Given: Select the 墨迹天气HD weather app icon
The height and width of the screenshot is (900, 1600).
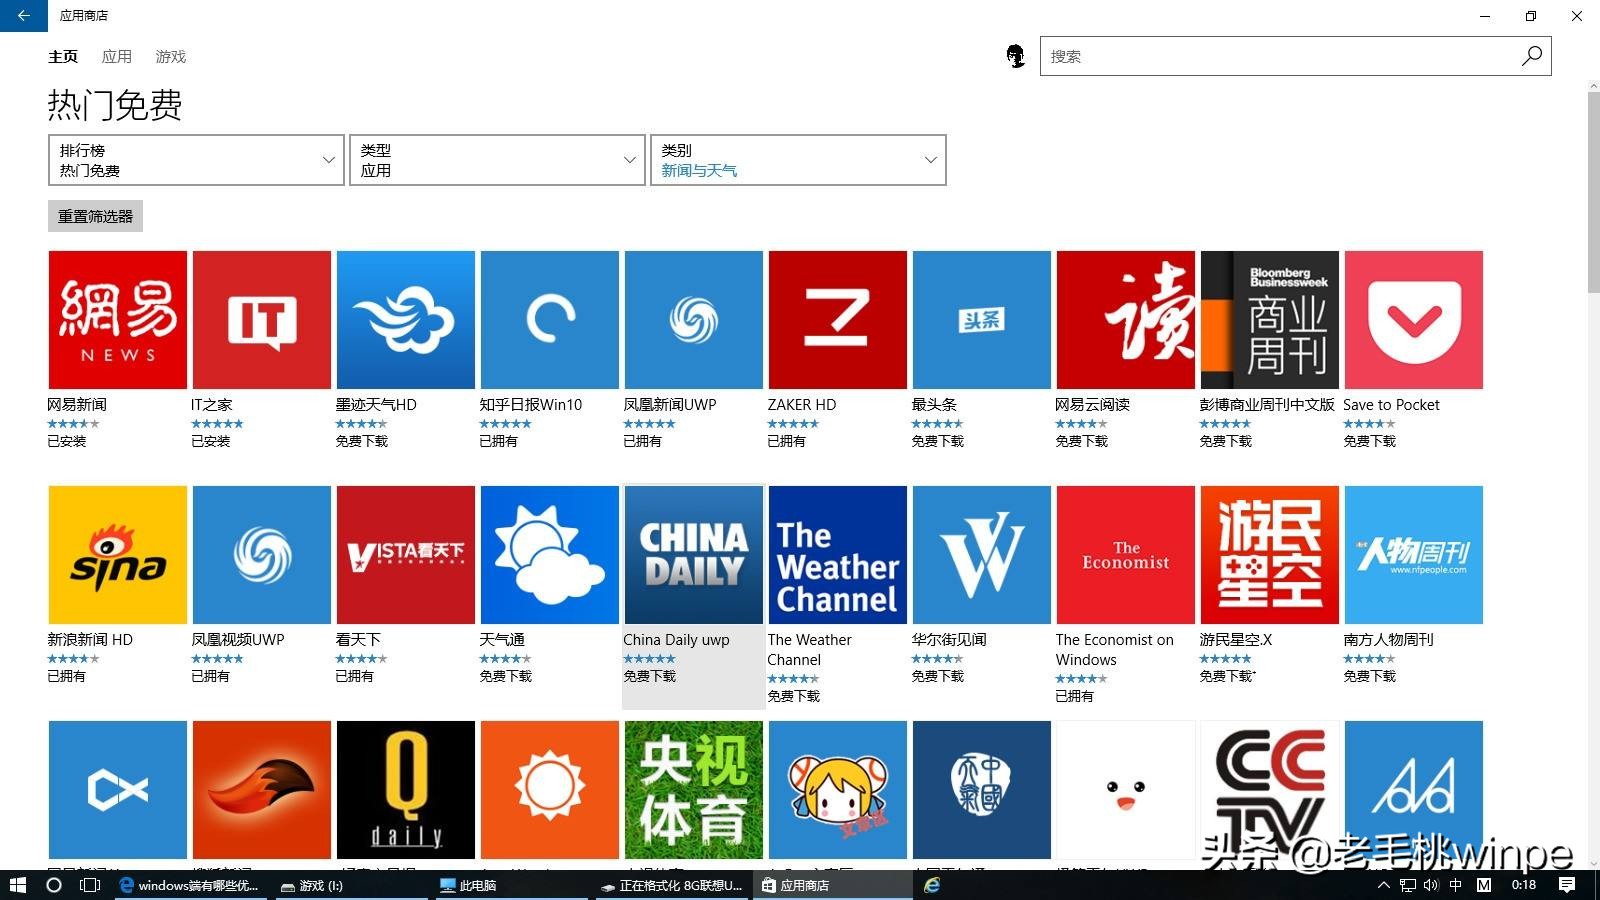Looking at the screenshot, I should 405,319.
